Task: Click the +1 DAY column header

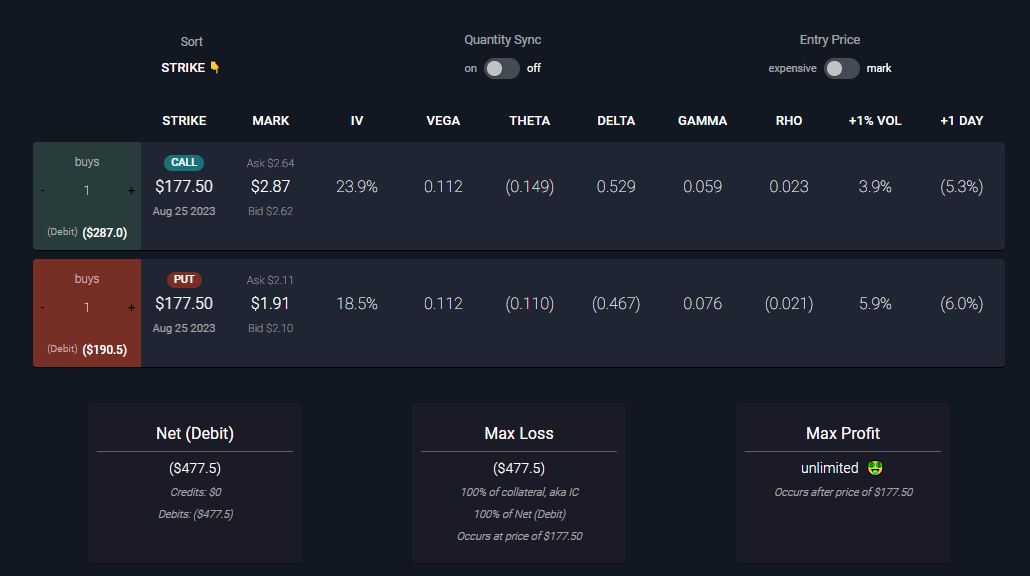Action: tap(962, 121)
